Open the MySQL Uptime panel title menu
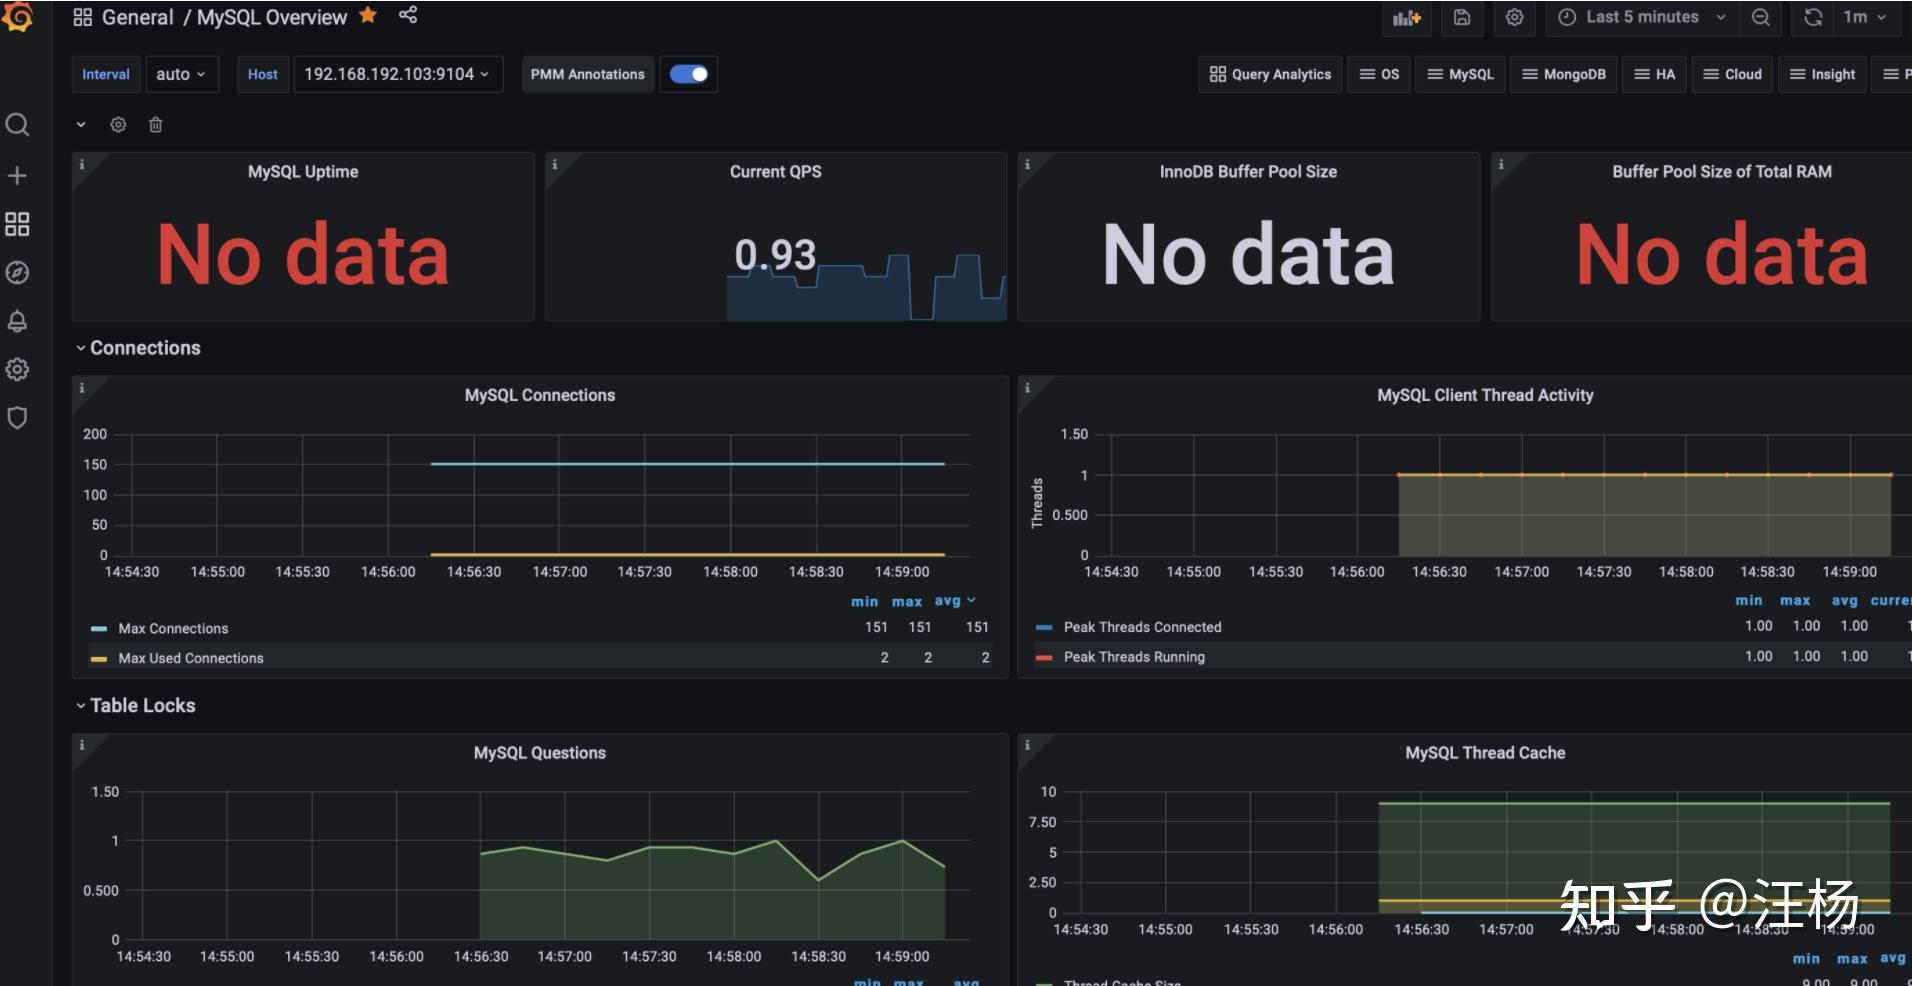The width and height of the screenshot is (1912, 986). (303, 172)
